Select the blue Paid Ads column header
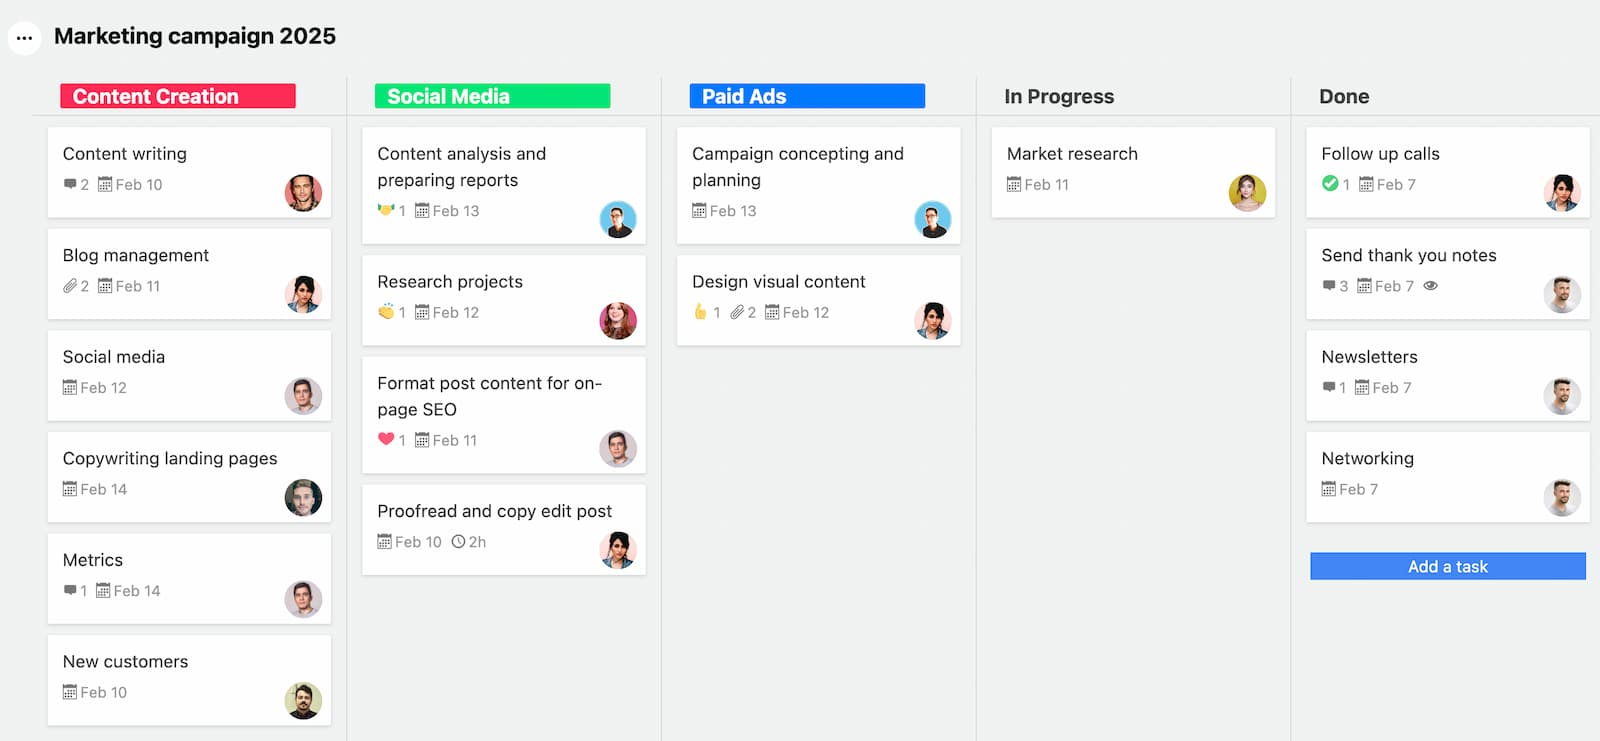 tap(807, 96)
